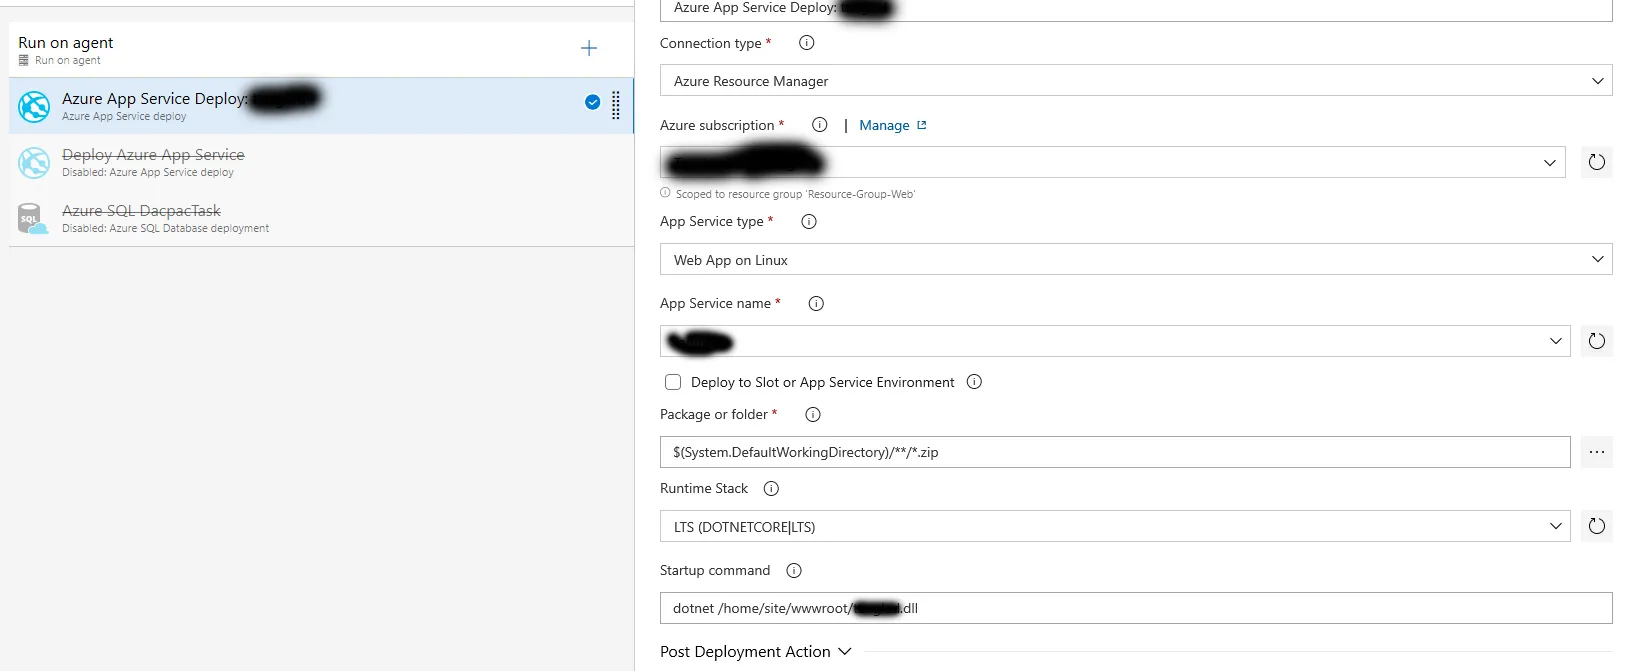1629x671 pixels.
Task: Show info for App Service name
Action: 816,304
